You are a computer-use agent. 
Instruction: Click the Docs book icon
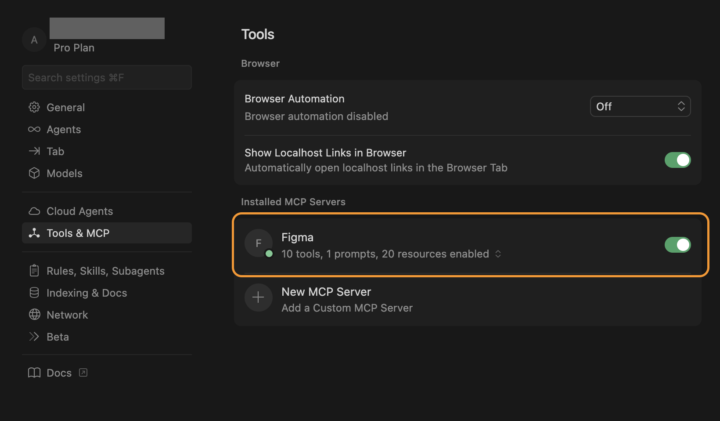tap(34, 373)
